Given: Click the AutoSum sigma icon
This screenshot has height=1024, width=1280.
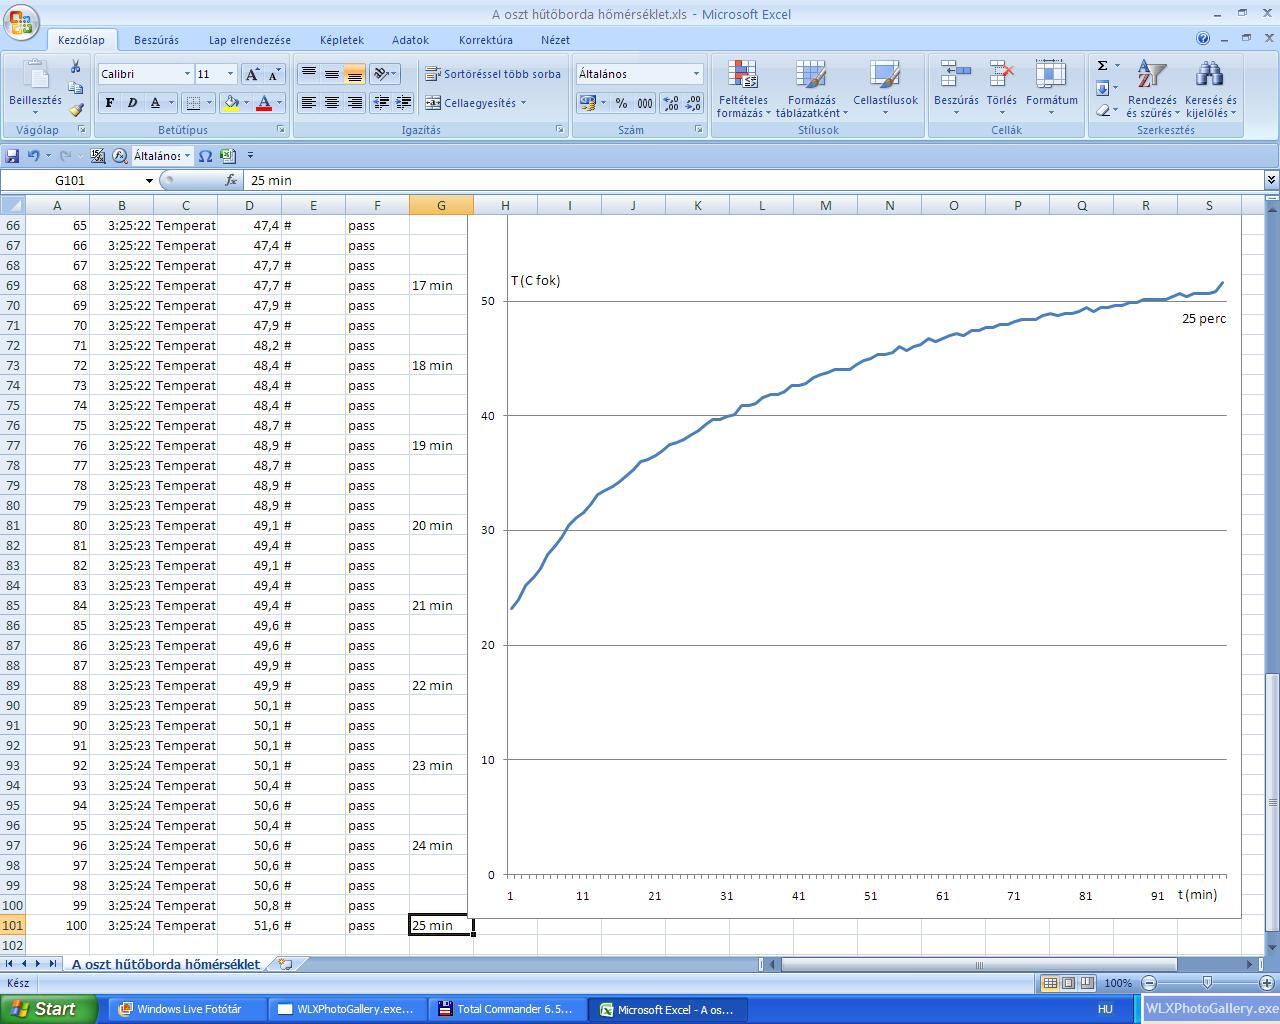Looking at the screenshot, I should (1103, 66).
